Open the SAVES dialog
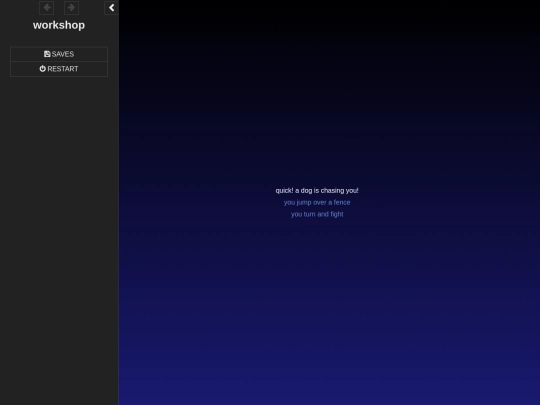Image resolution: width=540 pixels, height=405 pixels. (59, 54)
